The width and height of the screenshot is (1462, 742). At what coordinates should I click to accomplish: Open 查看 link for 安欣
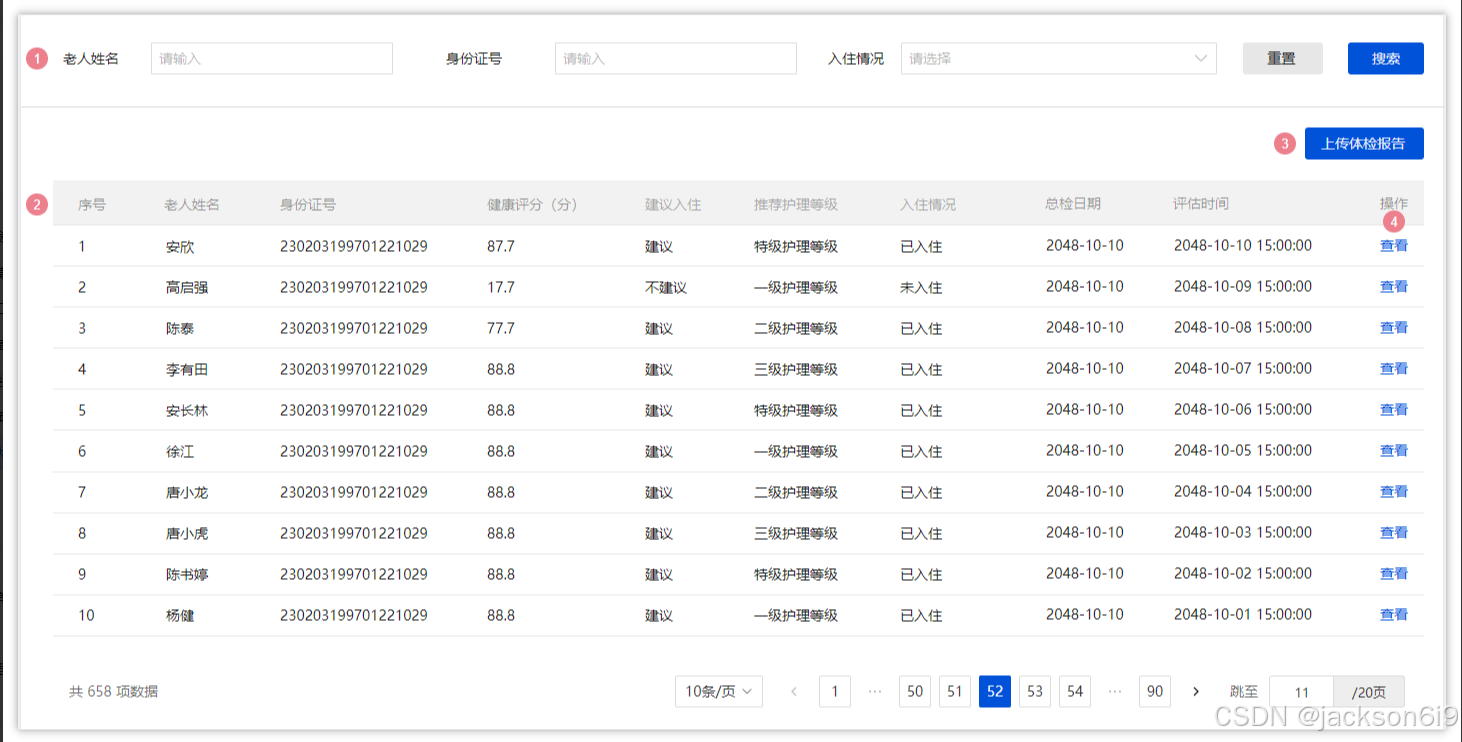pos(1394,245)
